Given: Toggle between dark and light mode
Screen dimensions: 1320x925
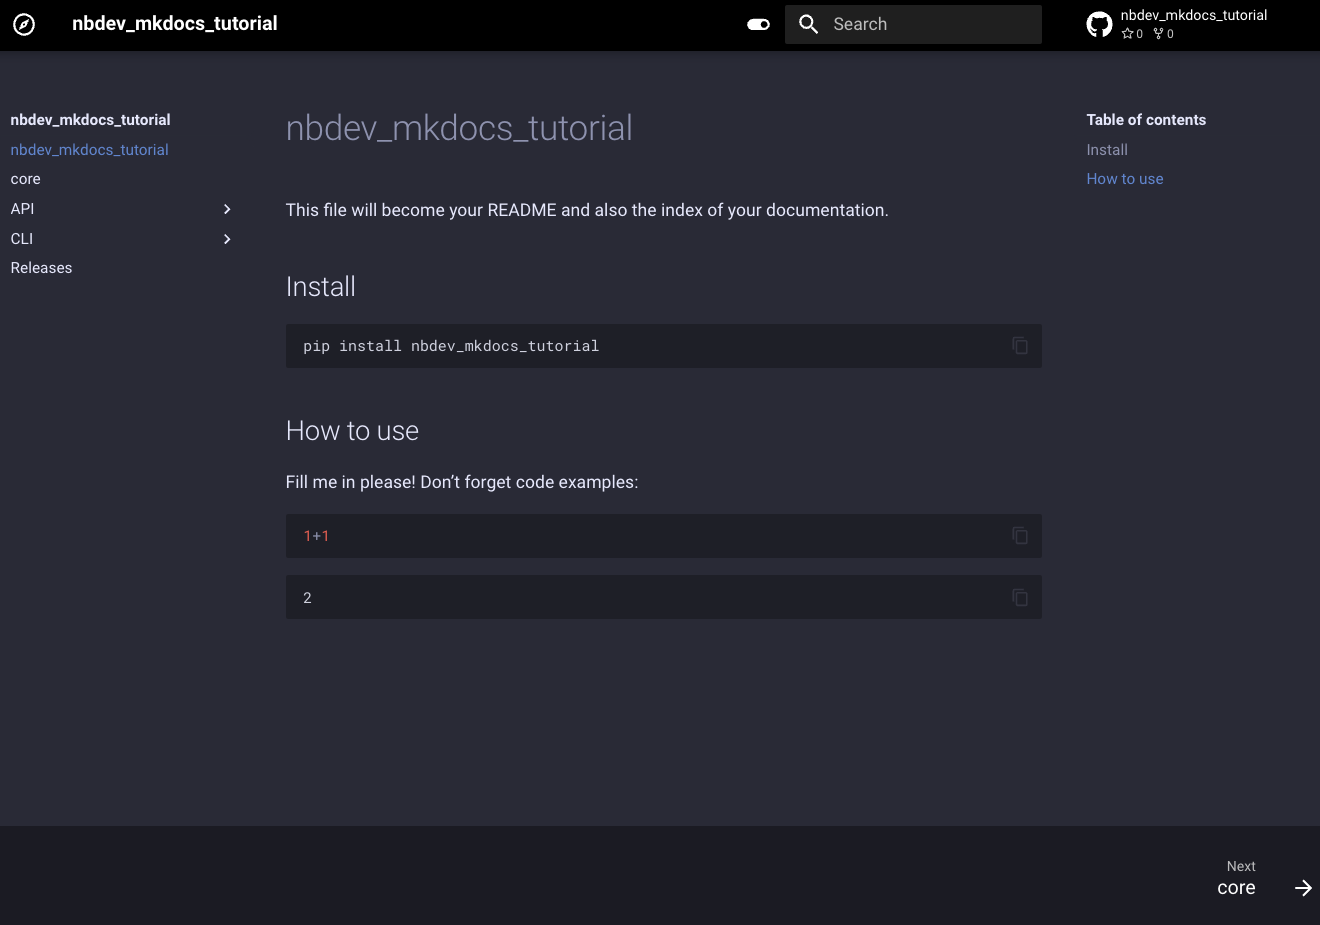Looking at the screenshot, I should pos(758,23).
